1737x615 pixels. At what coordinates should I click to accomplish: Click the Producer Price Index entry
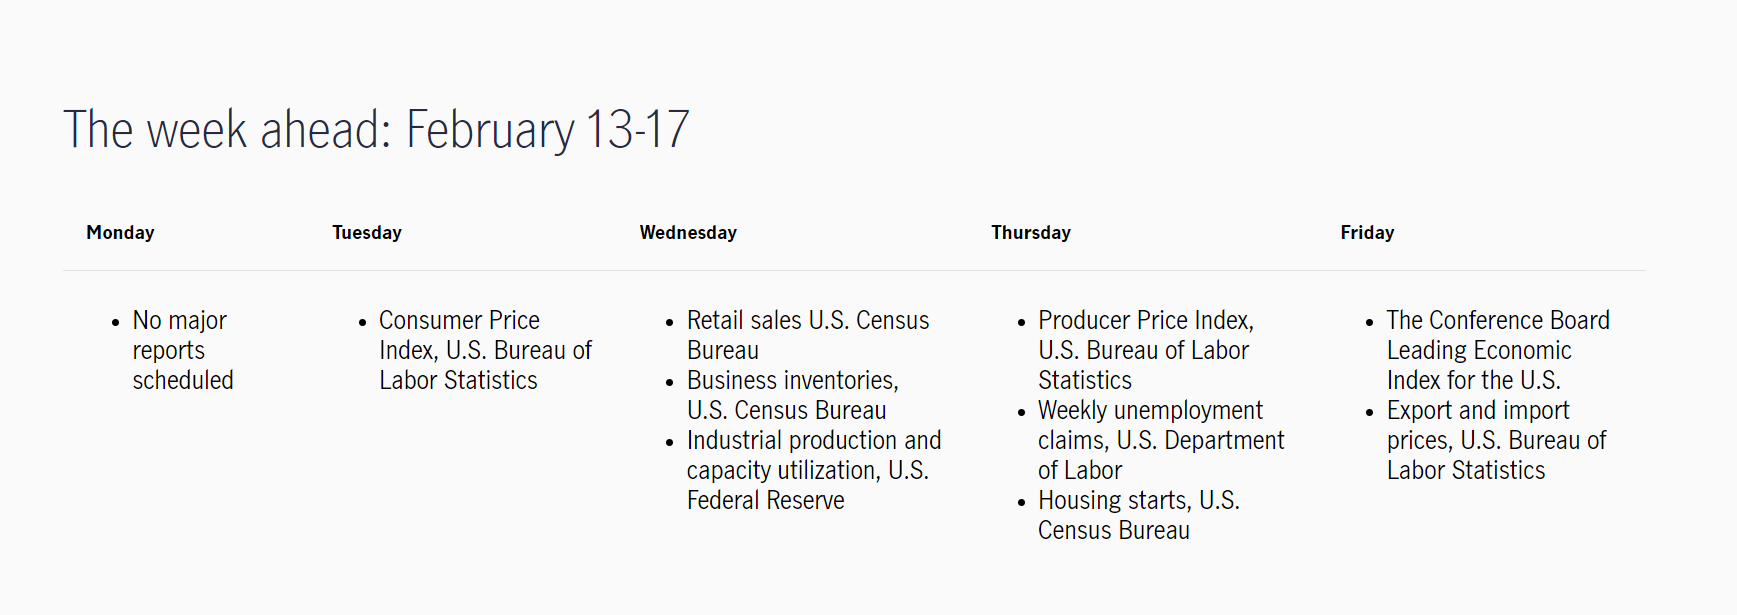coord(1145,350)
